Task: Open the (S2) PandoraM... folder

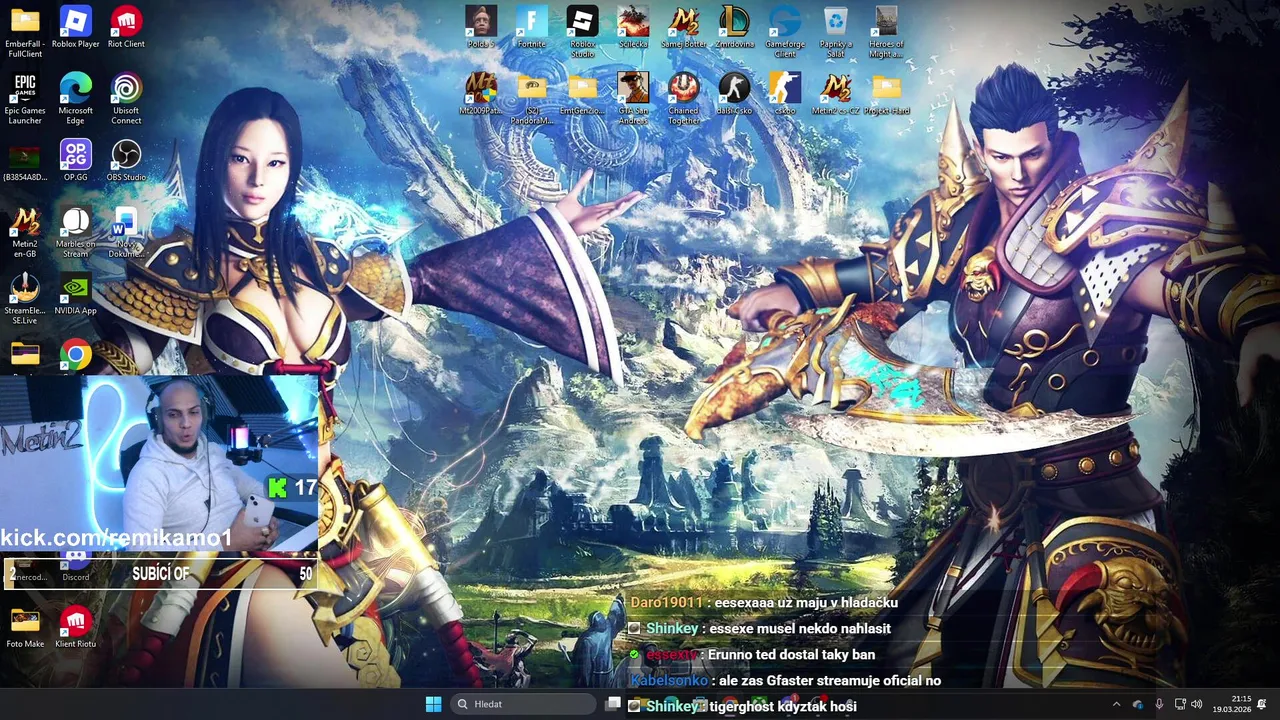Action: [532, 97]
